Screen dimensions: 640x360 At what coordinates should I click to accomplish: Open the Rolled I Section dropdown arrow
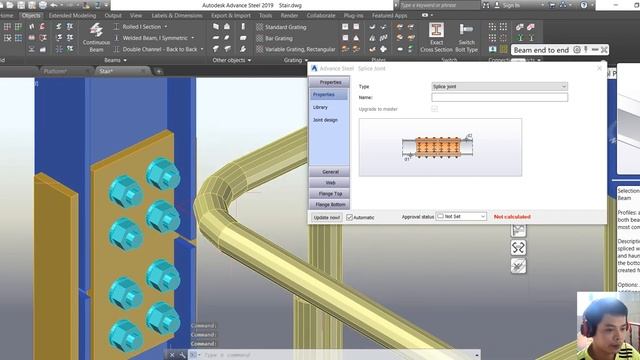[x=166, y=27]
